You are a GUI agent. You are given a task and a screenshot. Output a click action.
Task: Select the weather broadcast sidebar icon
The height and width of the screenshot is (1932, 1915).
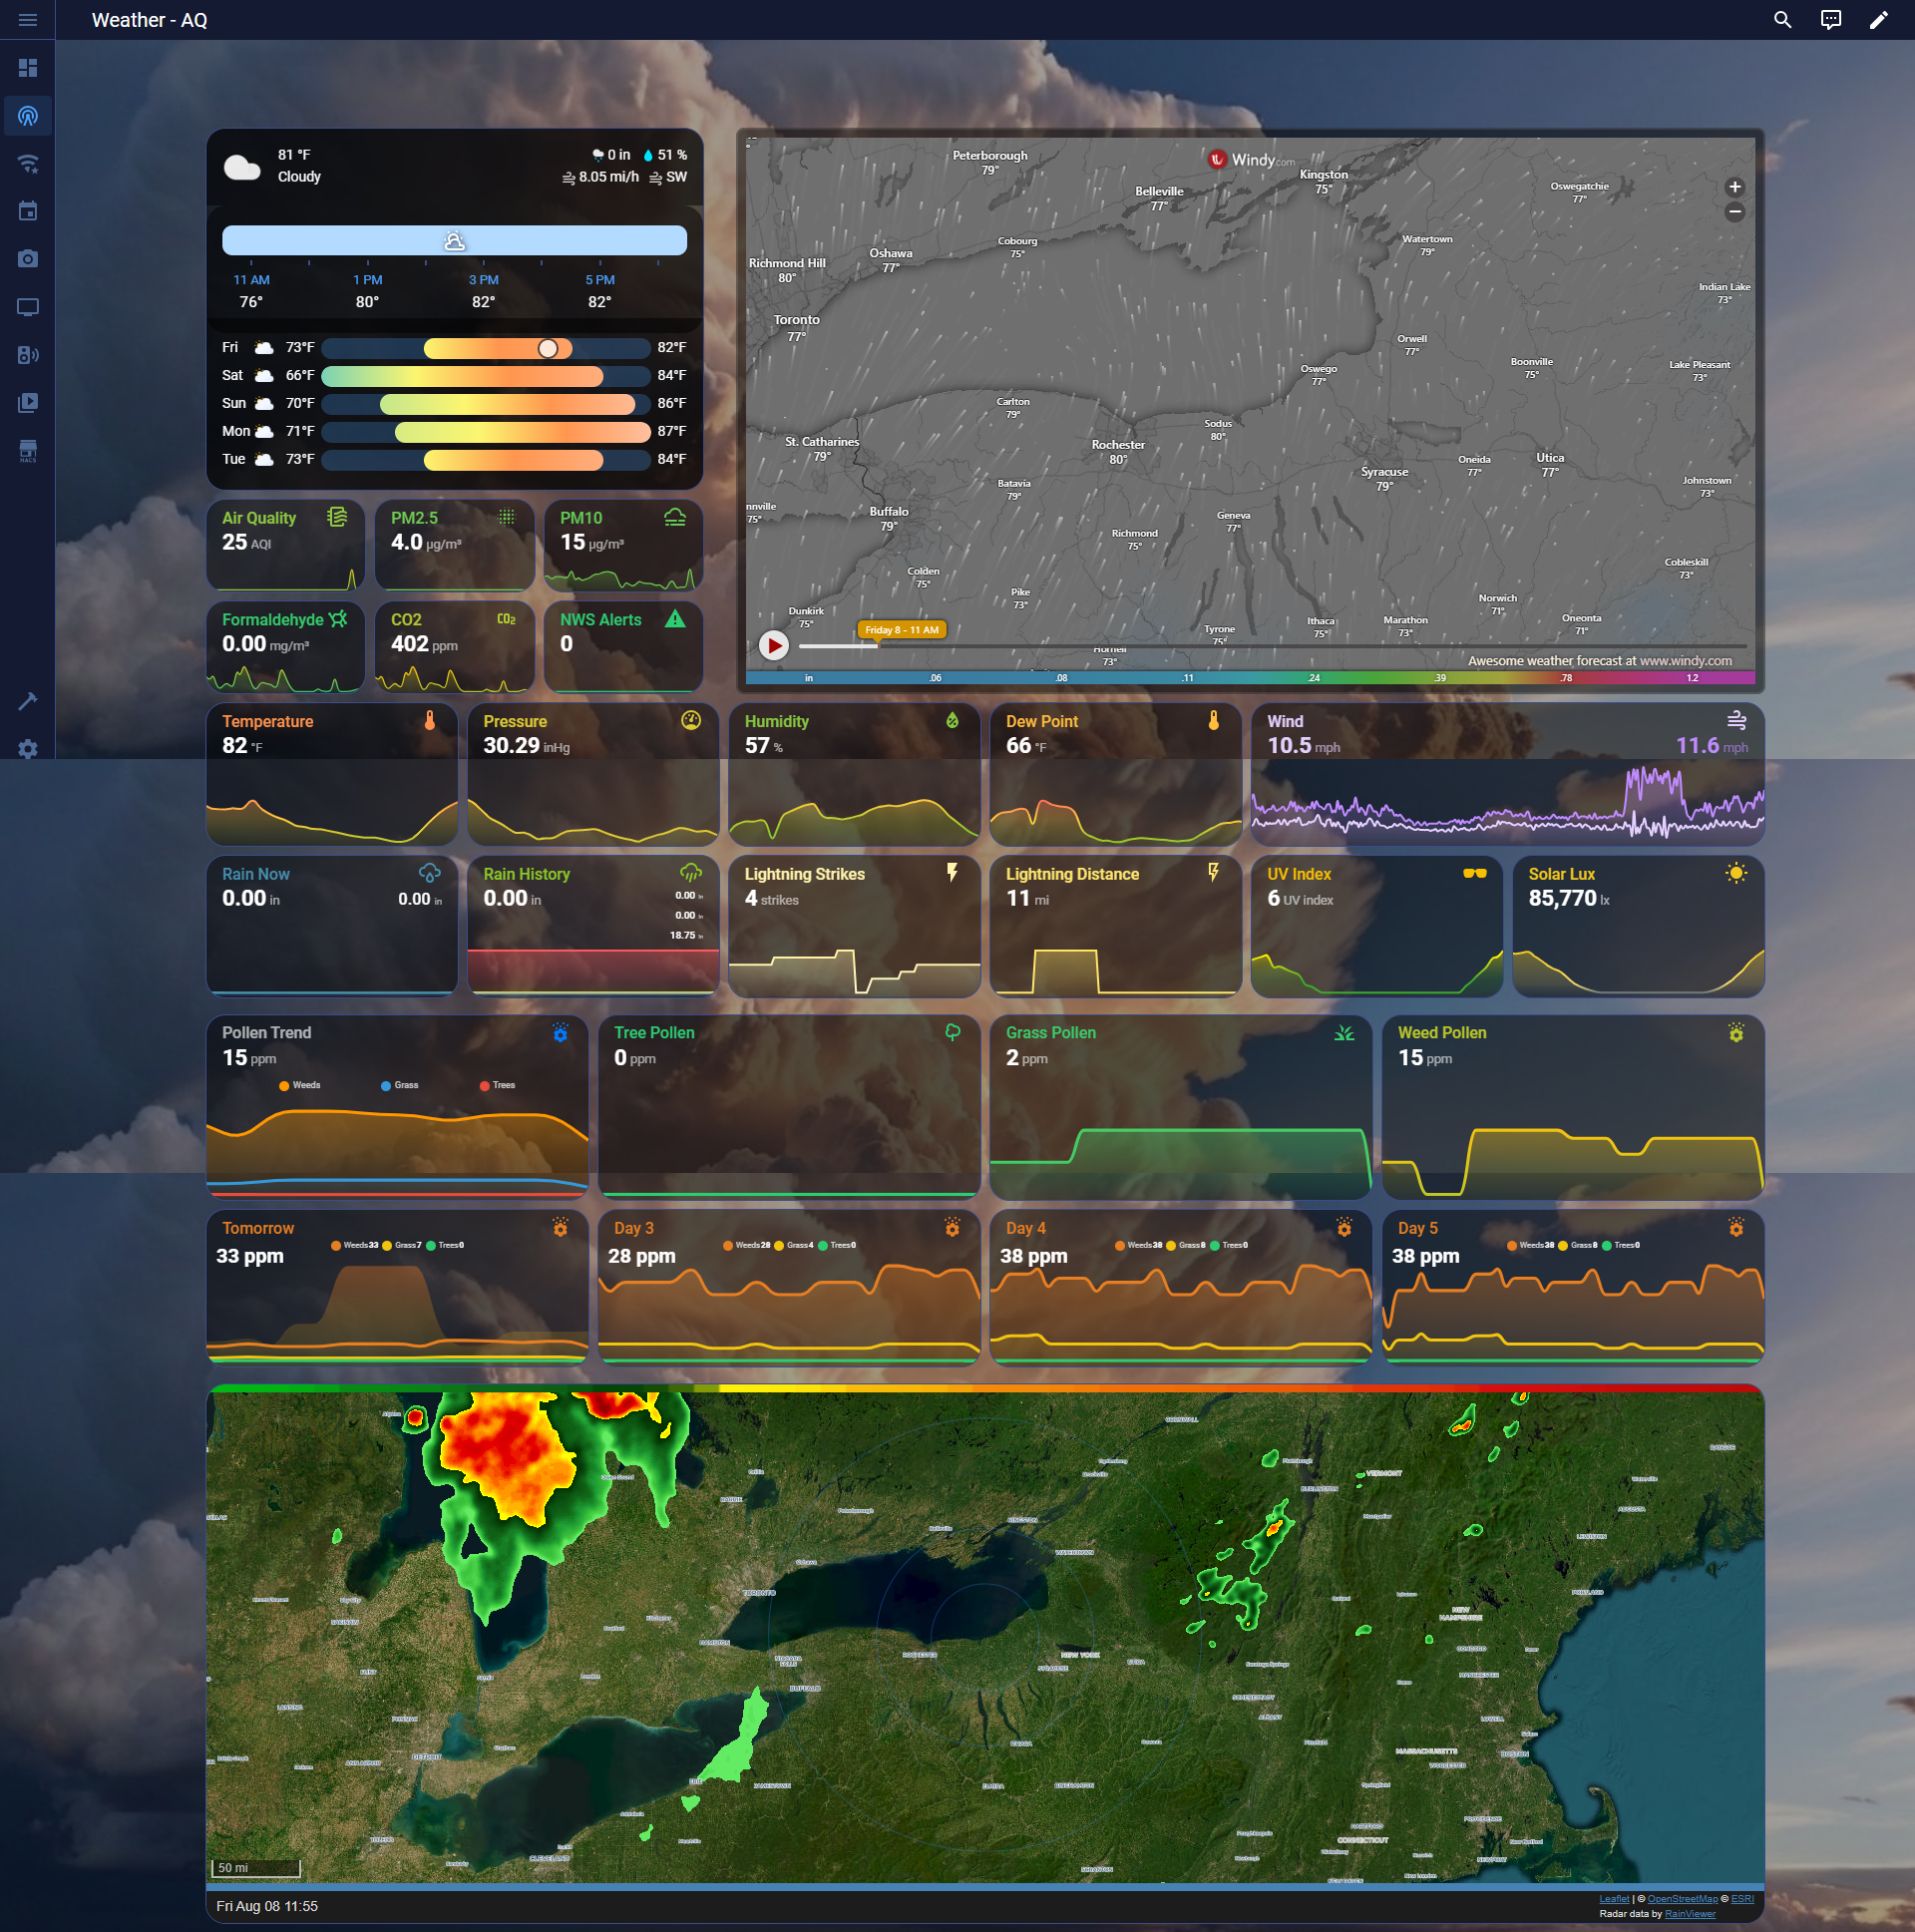click(28, 116)
